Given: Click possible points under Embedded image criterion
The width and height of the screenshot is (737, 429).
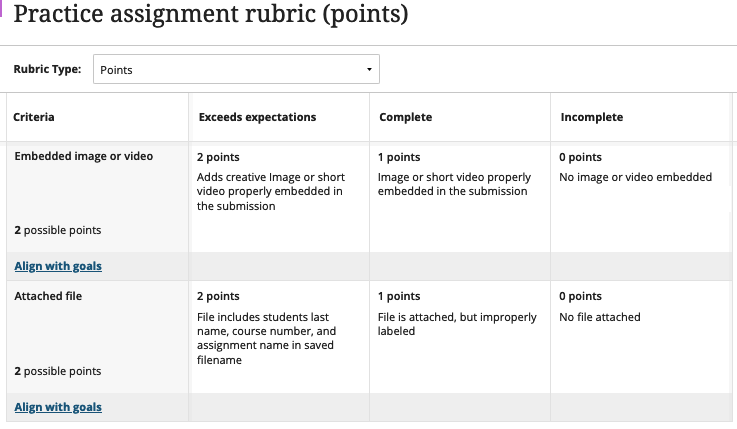Looking at the screenshot, I should pyautogui.click(x=58, y=230).
